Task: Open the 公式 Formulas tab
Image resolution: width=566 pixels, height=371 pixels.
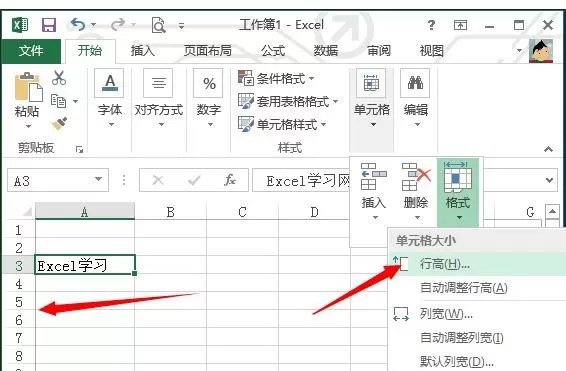Action: (273, 51)
